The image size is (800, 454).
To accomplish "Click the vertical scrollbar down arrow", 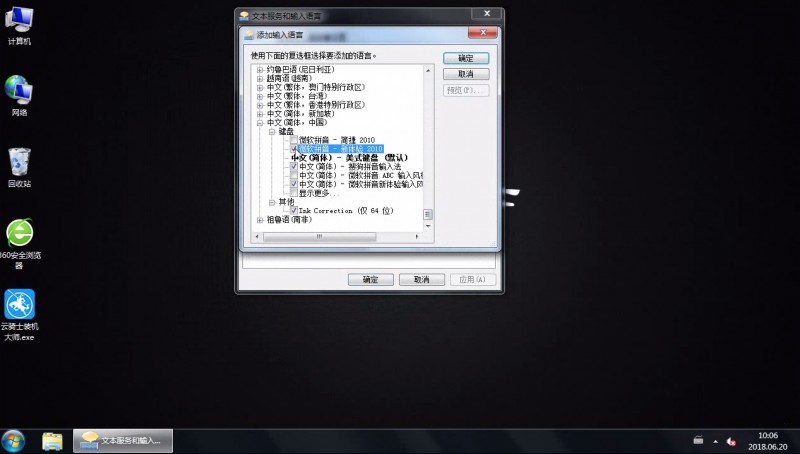I will click(428, 225).
